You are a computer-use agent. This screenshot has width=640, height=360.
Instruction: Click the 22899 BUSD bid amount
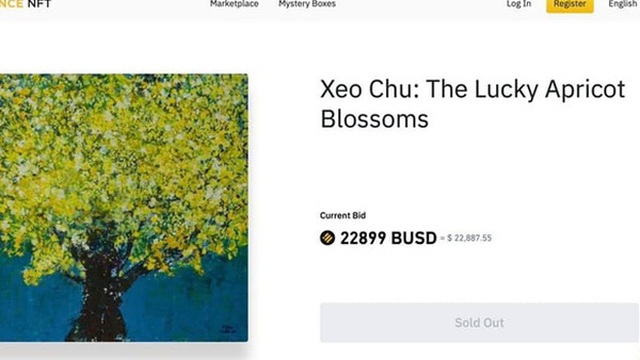pos(388,238)
